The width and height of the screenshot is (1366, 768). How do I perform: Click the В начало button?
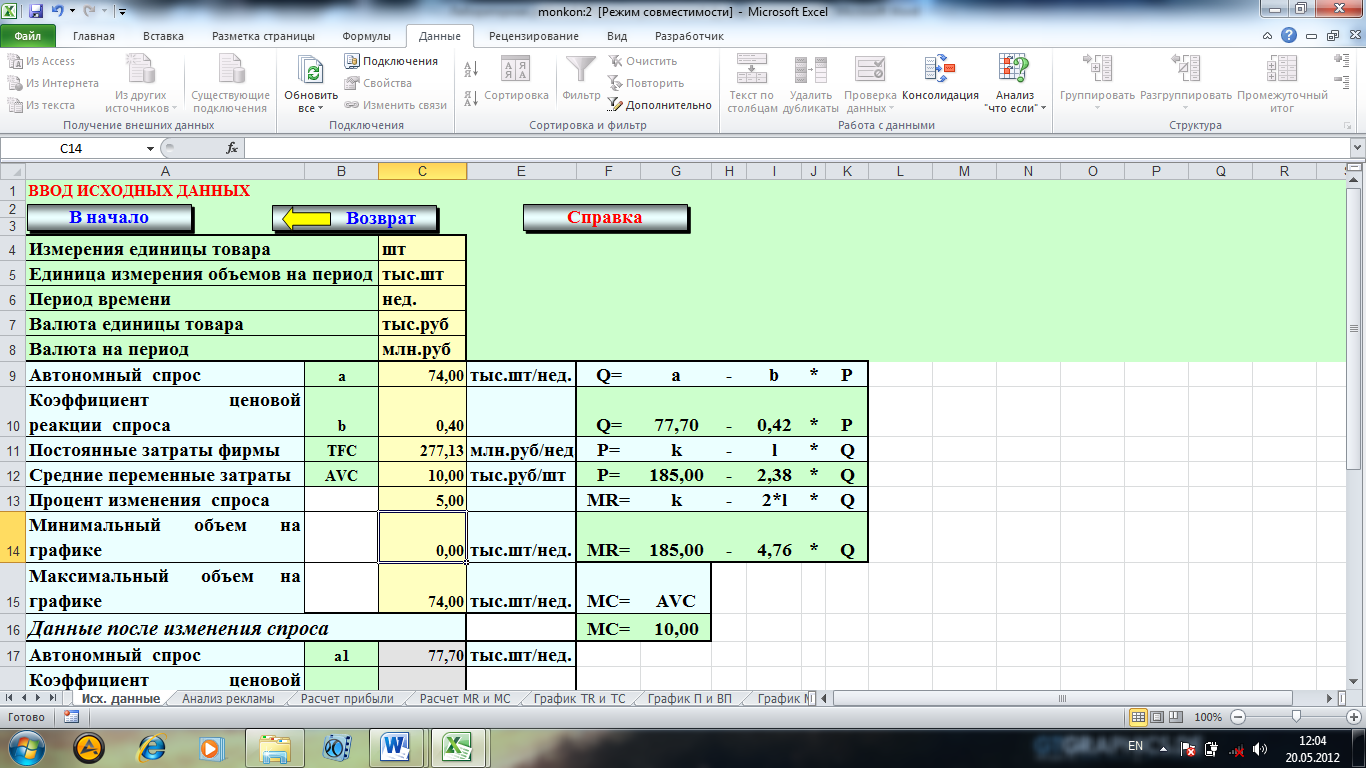[x=109, y=218]
